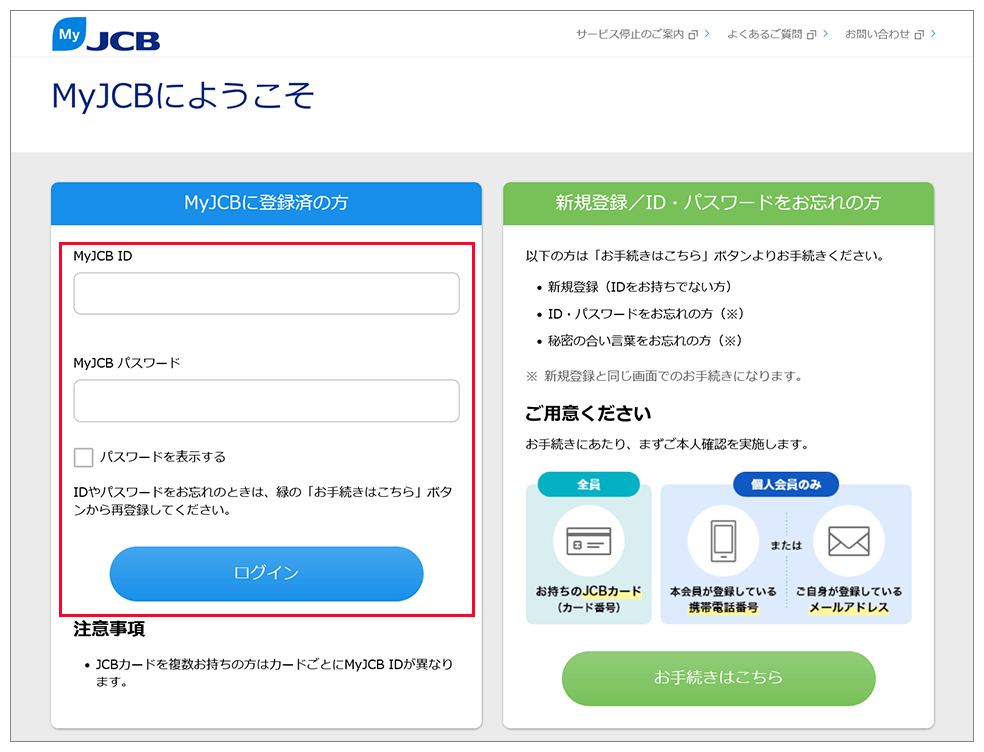The image size is (984, 752).
Task: Click the ID・パスワードをお忘れの方（※） bullet
Action: pyautogui.click(x=646, y=314)
